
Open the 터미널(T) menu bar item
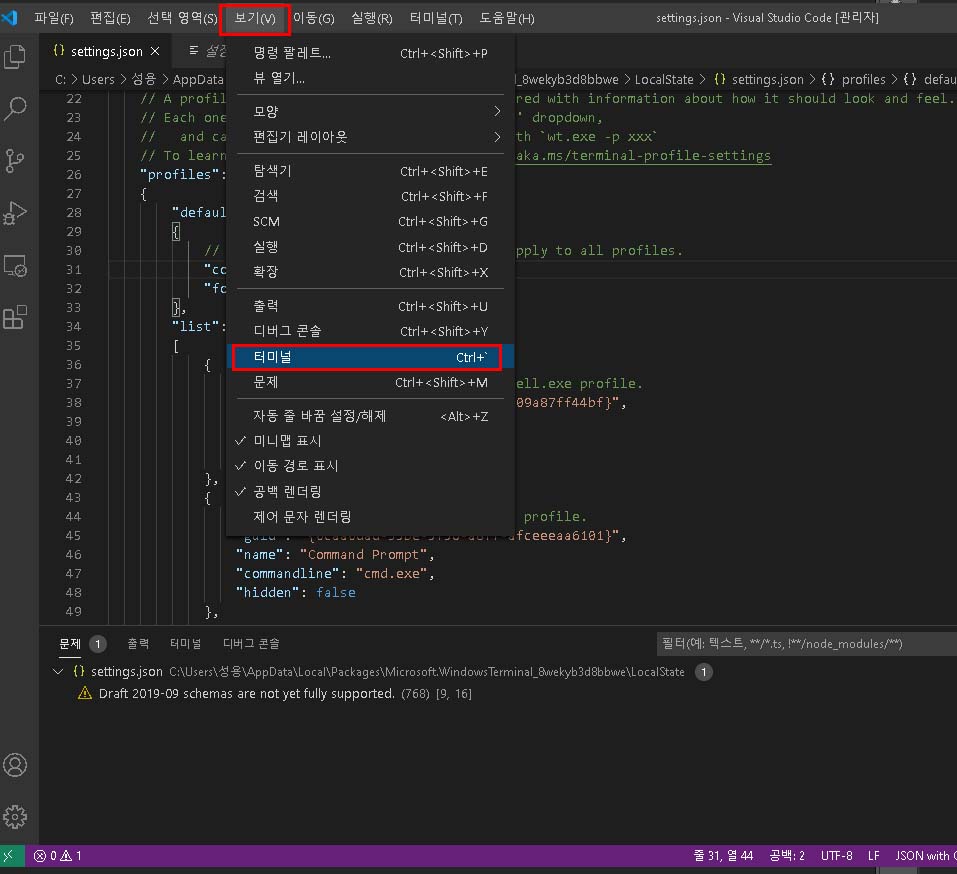(x=436, y=18)
